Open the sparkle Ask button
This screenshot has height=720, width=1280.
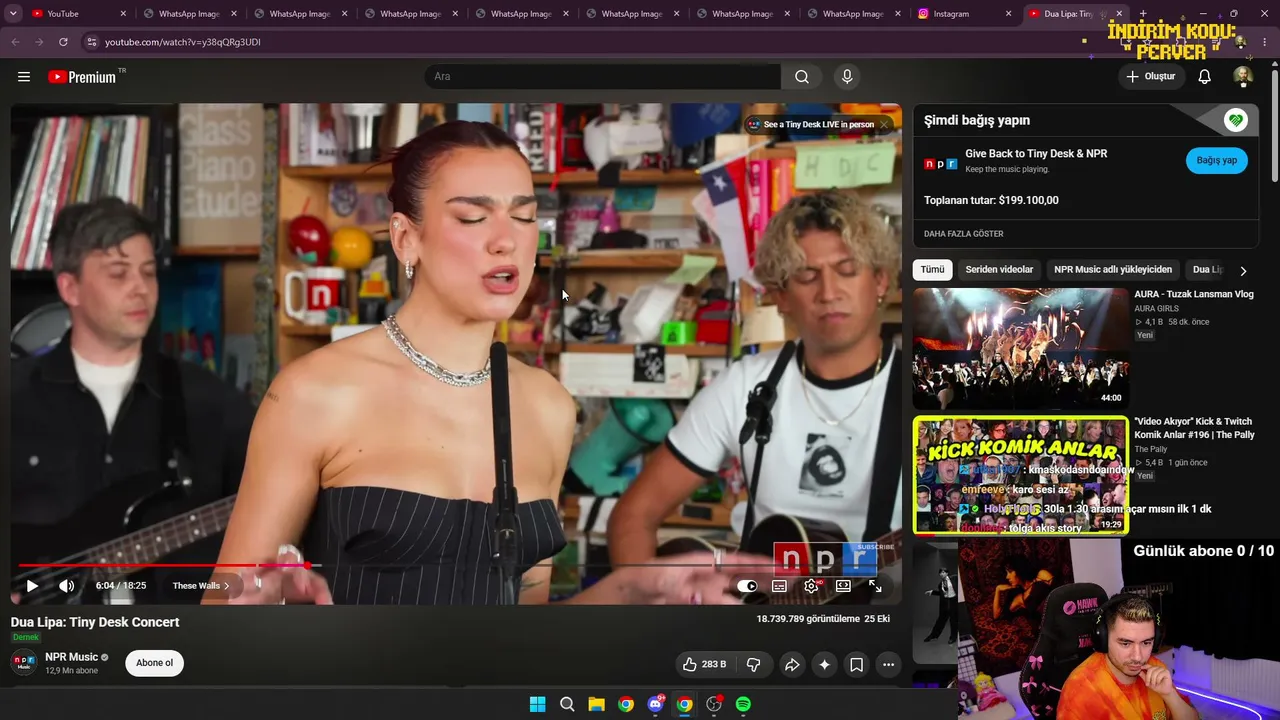click(824, 664)
